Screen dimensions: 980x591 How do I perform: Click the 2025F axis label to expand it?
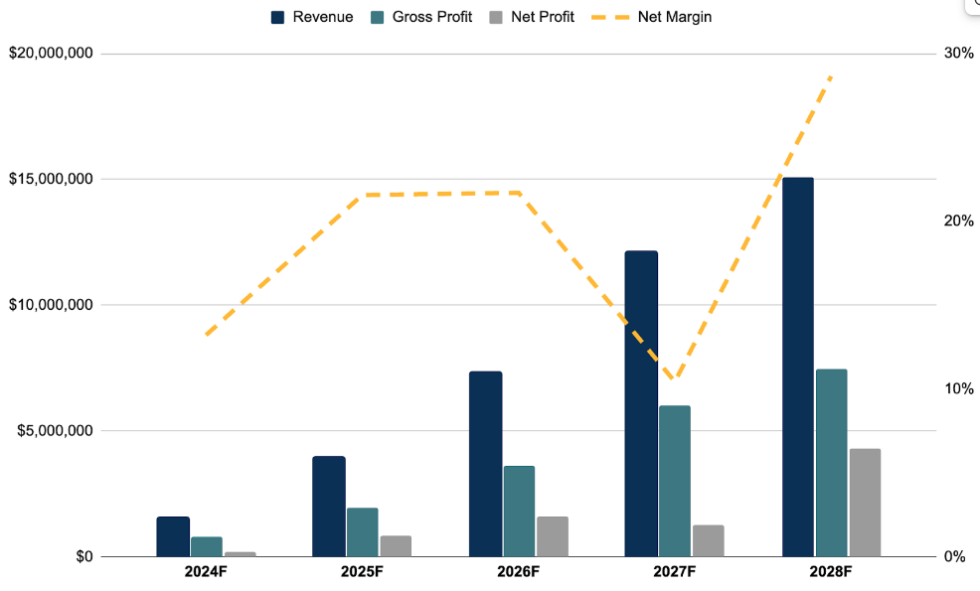point(360,571)
